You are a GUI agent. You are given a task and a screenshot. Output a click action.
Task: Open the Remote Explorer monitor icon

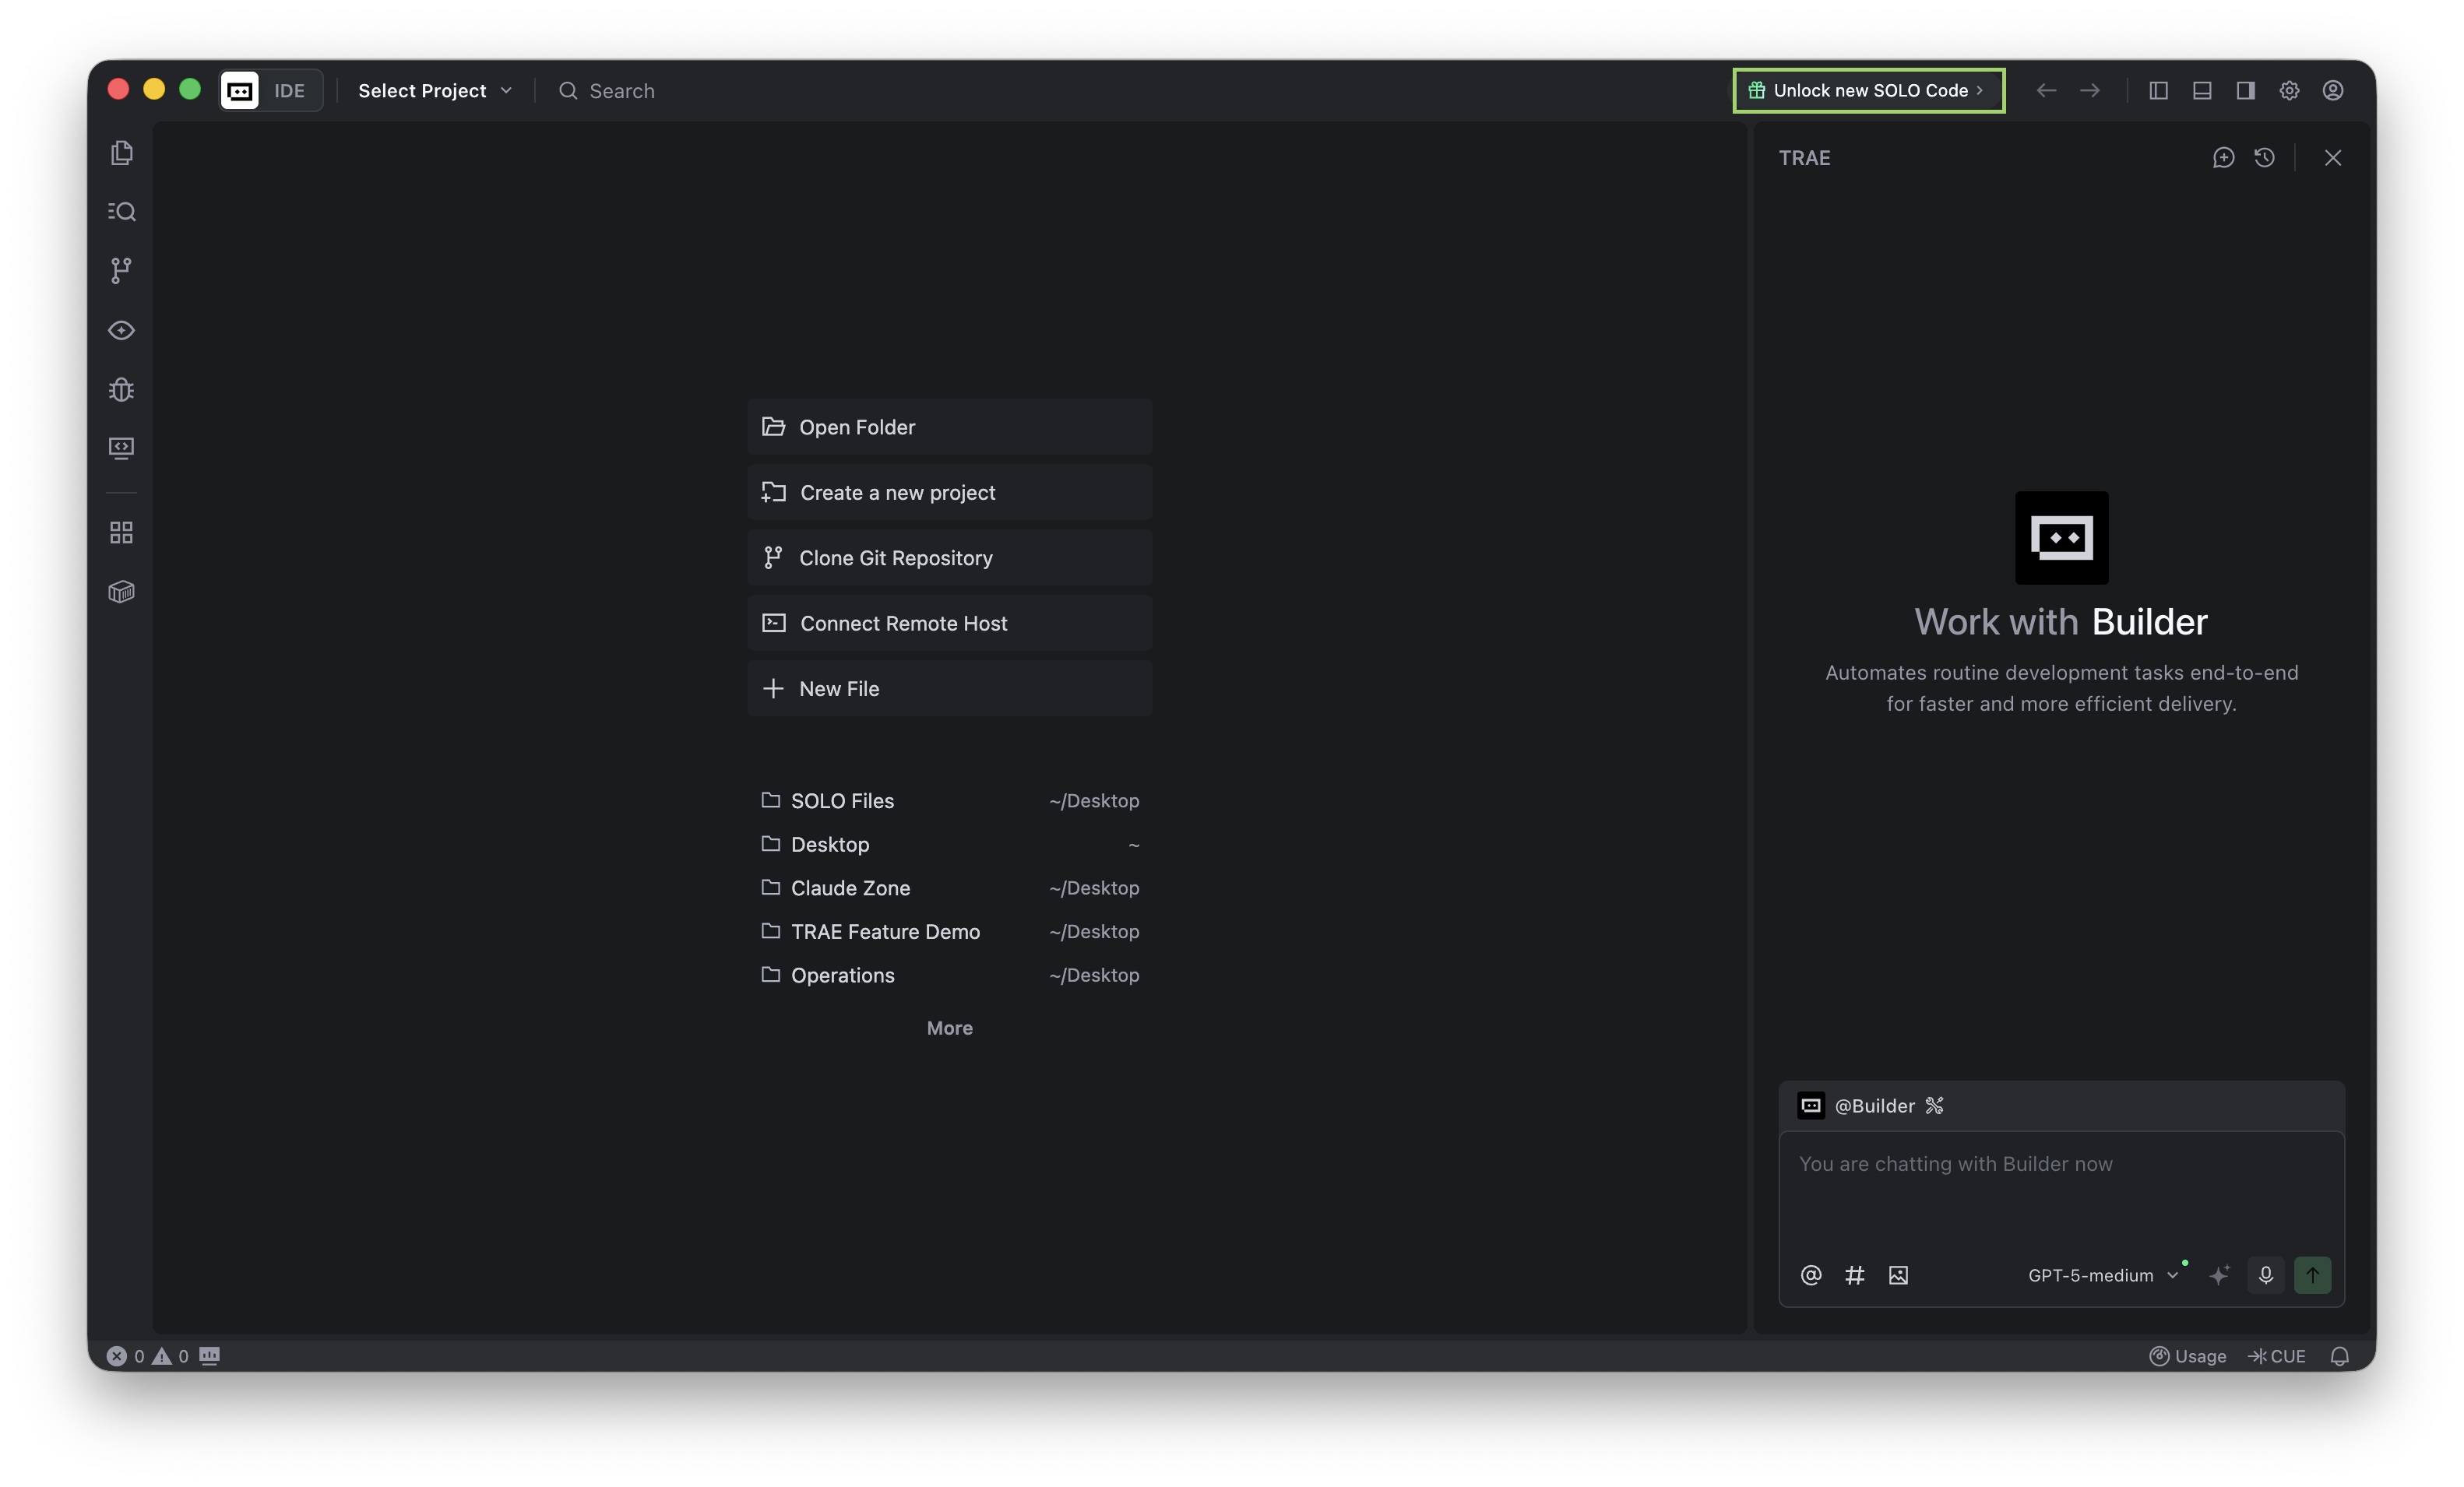coord(122,448)
